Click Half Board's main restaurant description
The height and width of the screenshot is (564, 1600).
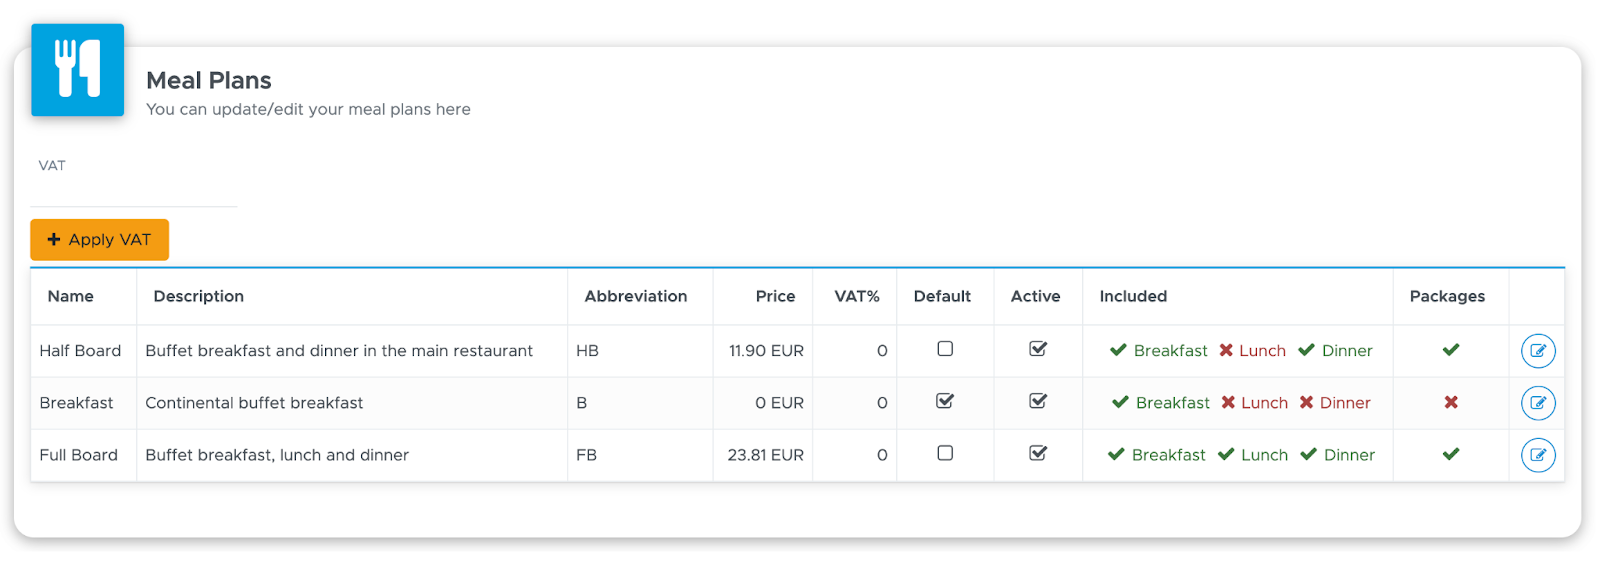pos(339,351)
